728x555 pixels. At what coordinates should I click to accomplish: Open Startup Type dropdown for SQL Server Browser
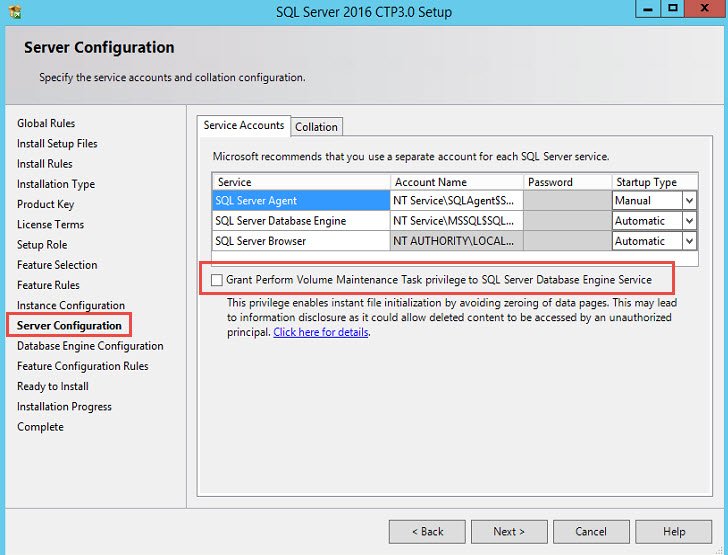point(689,241)
